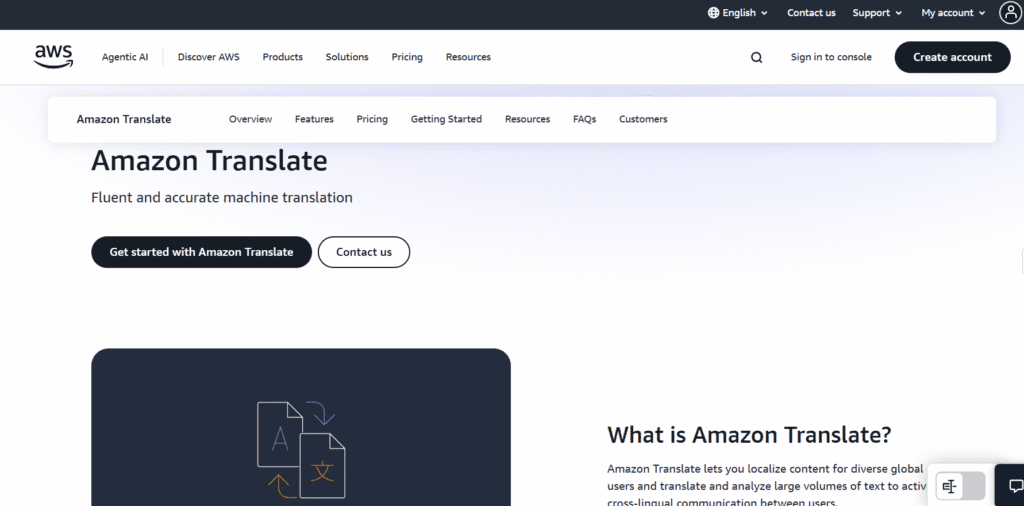Open the Products menu
Viewport: 1024px width, 506px height.
coord(282,57)
